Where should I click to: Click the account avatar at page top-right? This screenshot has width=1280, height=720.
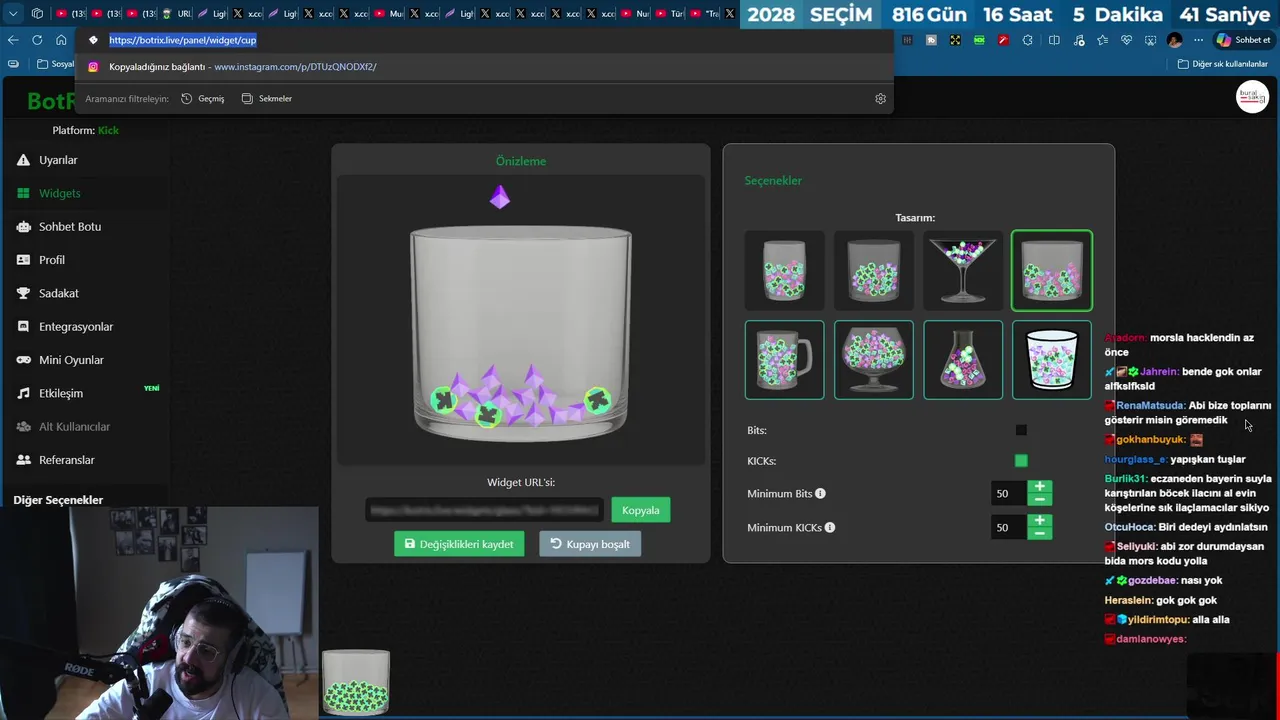click(1252, 97)
